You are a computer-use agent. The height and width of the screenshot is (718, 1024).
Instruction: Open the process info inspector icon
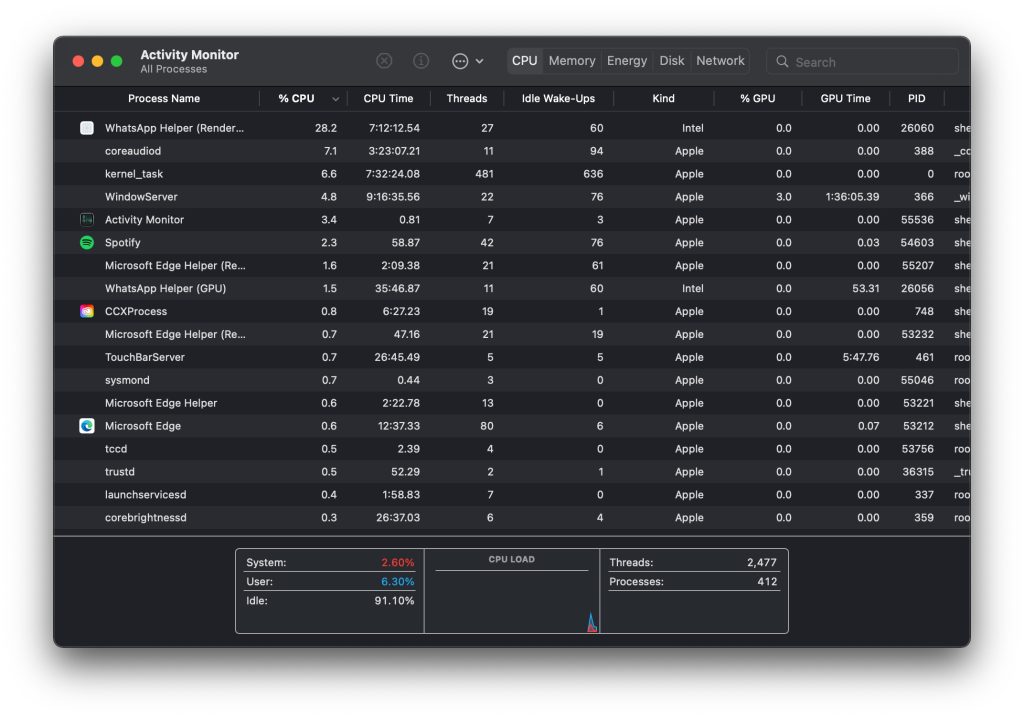tap(421, 61)
